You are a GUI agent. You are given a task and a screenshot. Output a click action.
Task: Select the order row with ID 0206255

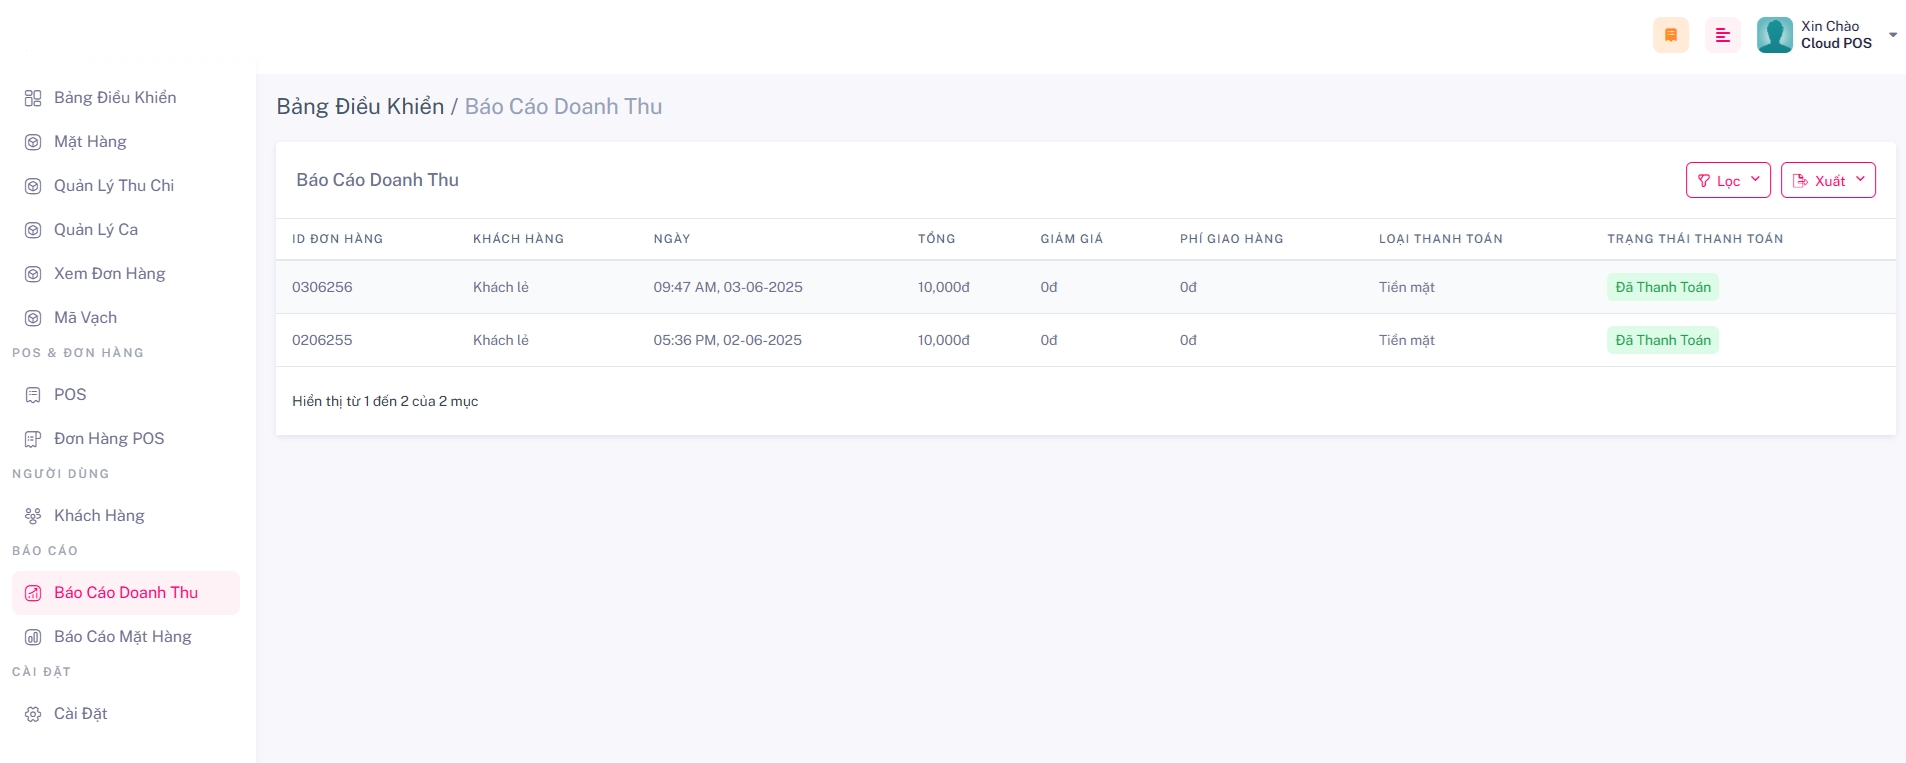(322, 340)
